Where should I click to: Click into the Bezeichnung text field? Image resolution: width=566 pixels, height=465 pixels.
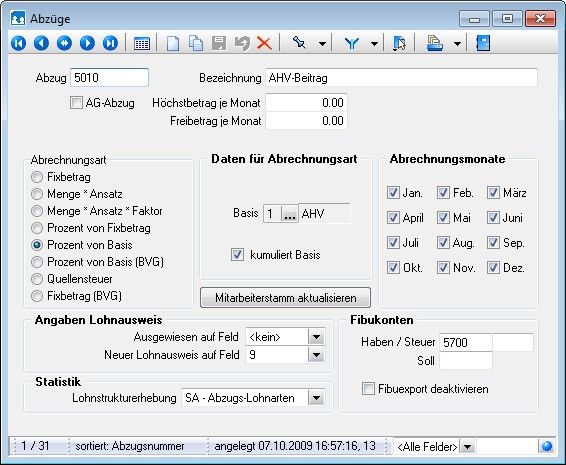(401, 78)
